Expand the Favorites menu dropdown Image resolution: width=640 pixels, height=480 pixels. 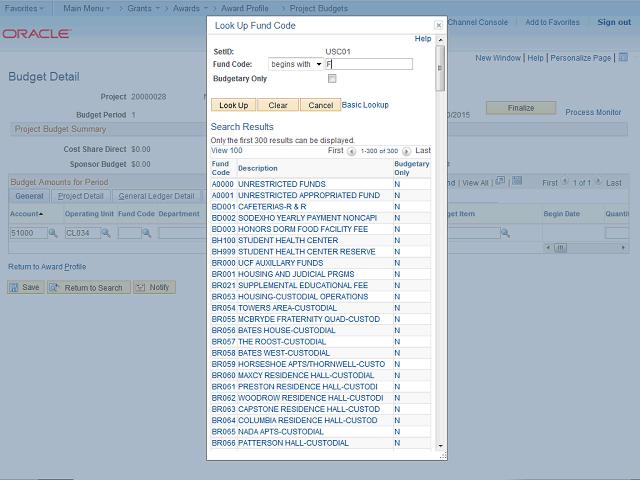click(x=24, y=7)
